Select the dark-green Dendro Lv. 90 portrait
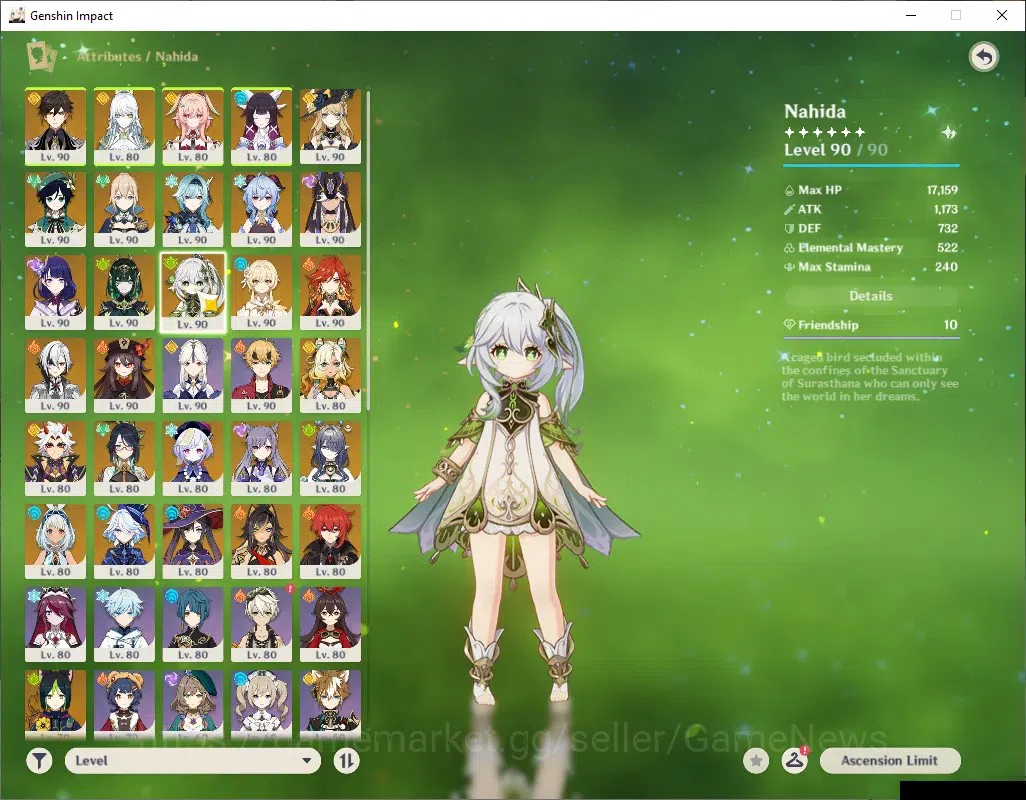Viewport: 1026px width, 800px height. [x=124, y=292]
